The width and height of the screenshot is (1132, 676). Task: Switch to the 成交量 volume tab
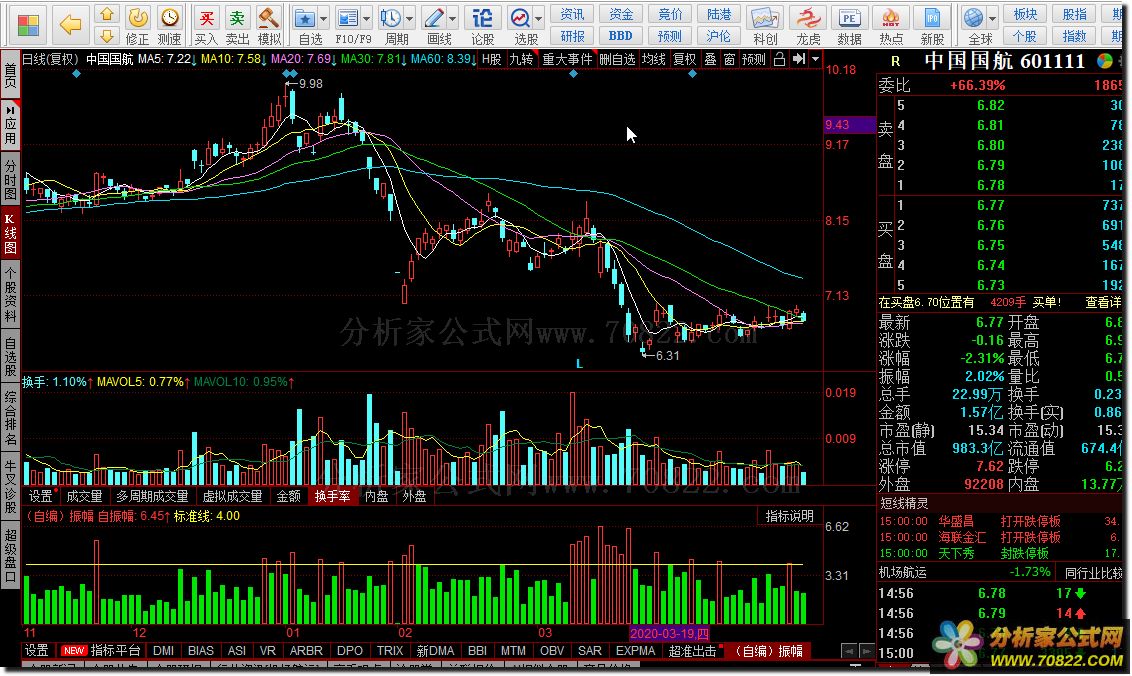(x=84, y=496)
